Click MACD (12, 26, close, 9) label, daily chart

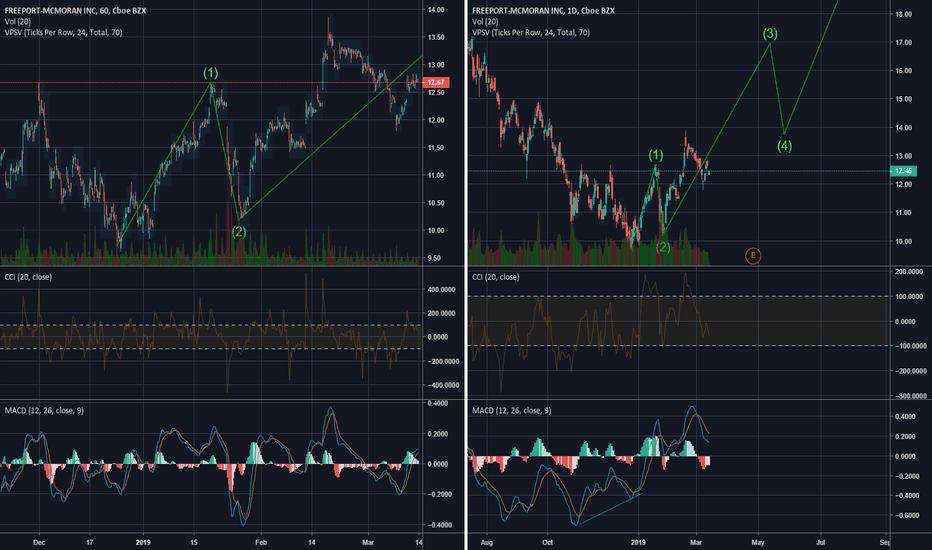[x=512, y=410]
